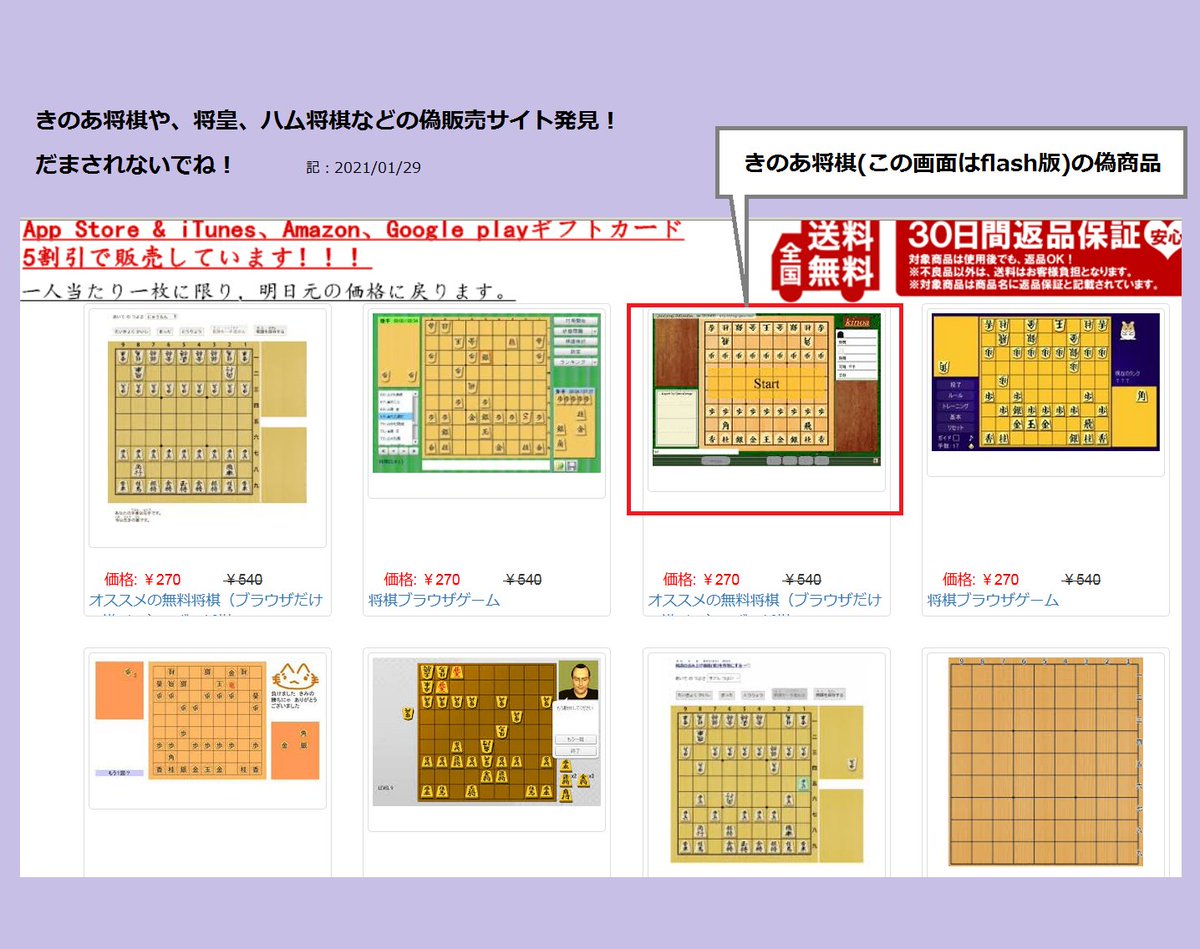
Task: Open 将棋ブラウザゲーム link under the purple hamster thumbnail
Action: tap(993, 600)
